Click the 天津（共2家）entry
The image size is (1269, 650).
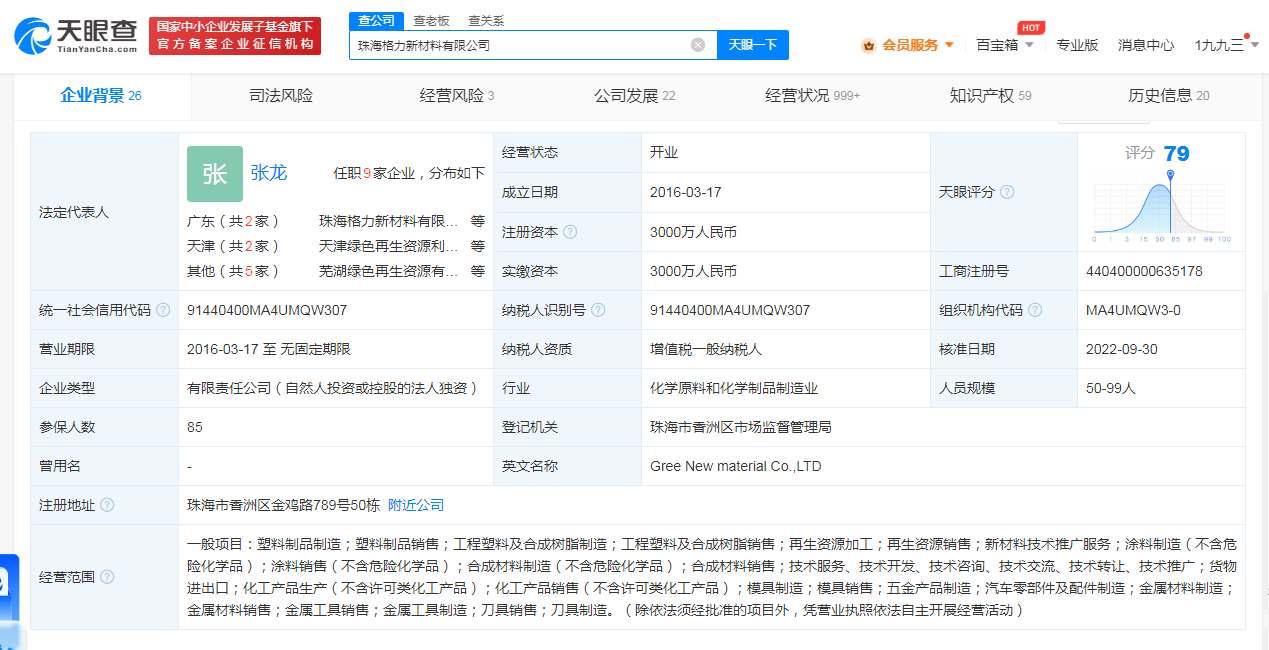tap(234, 246)
